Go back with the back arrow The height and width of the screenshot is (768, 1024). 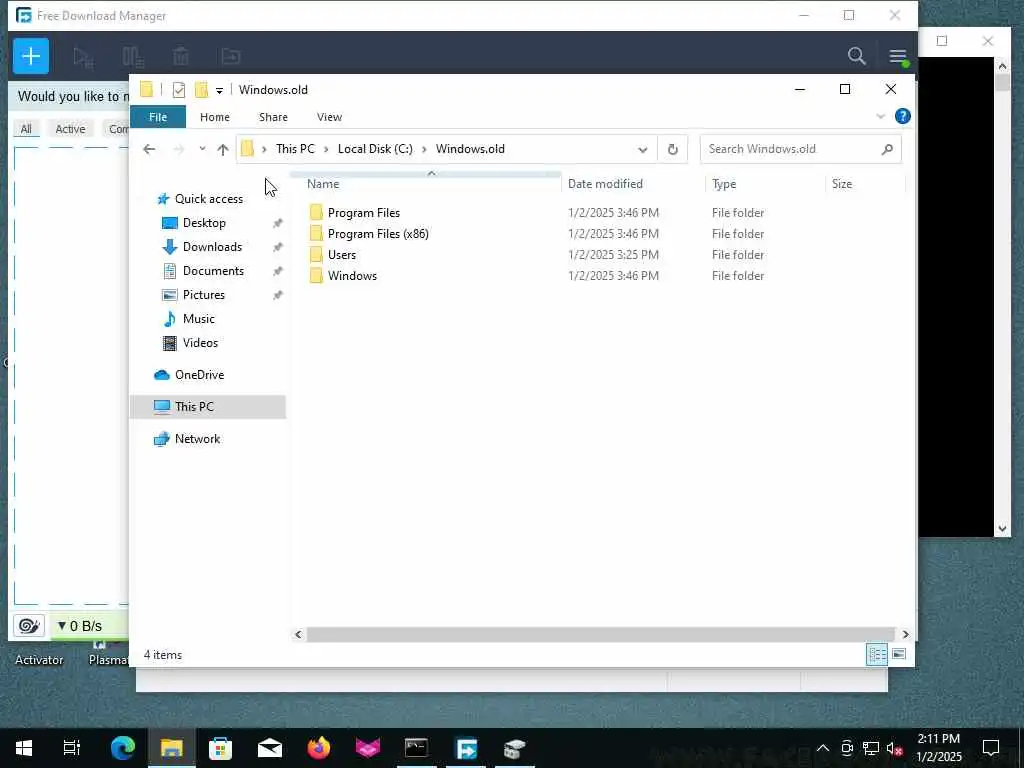[149, 150]
